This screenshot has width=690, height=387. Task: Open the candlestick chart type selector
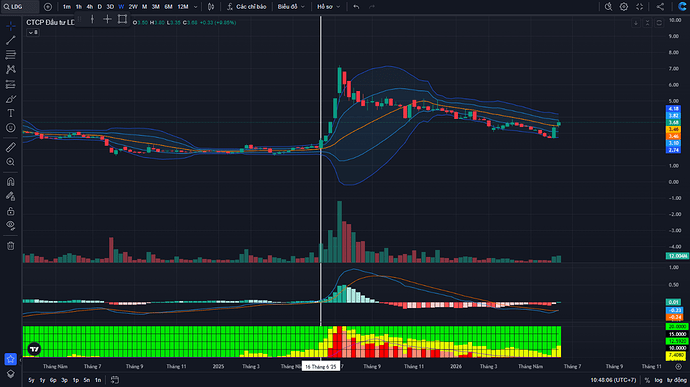click(211, 7)
